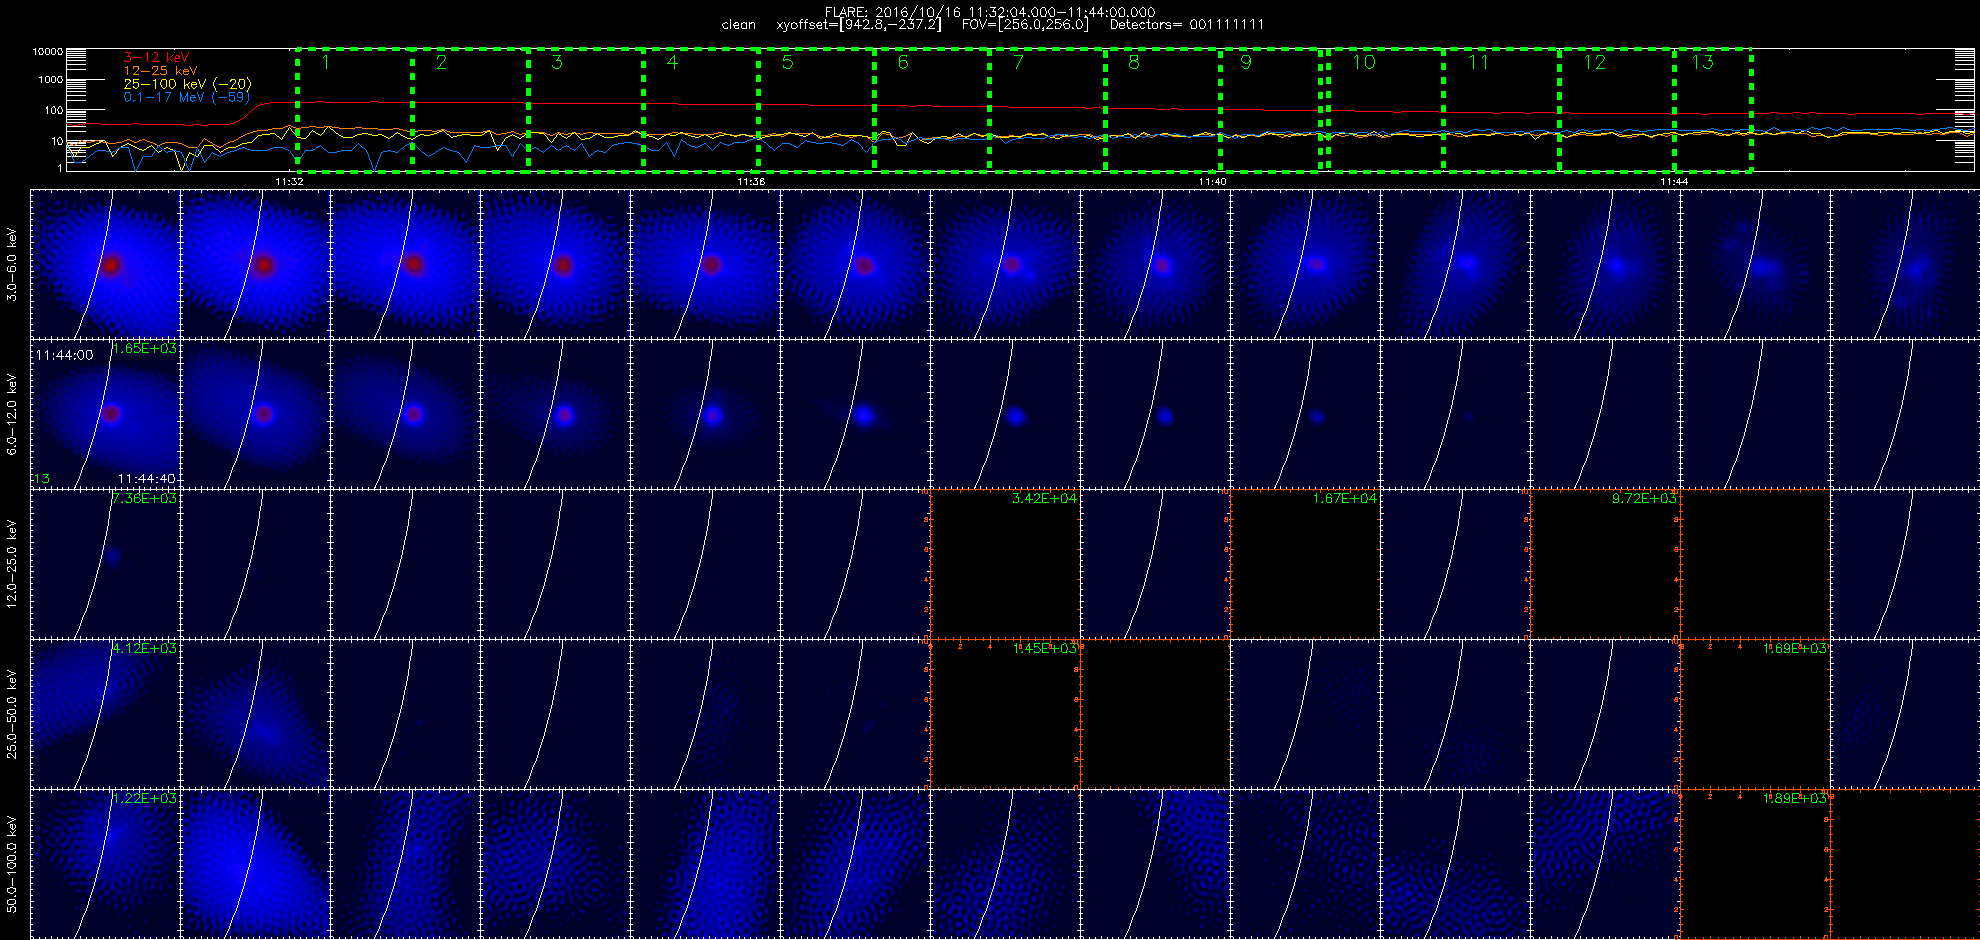Click the 11:44 time axis label
Screen dimensions: 1980x940
[1674, 182]
